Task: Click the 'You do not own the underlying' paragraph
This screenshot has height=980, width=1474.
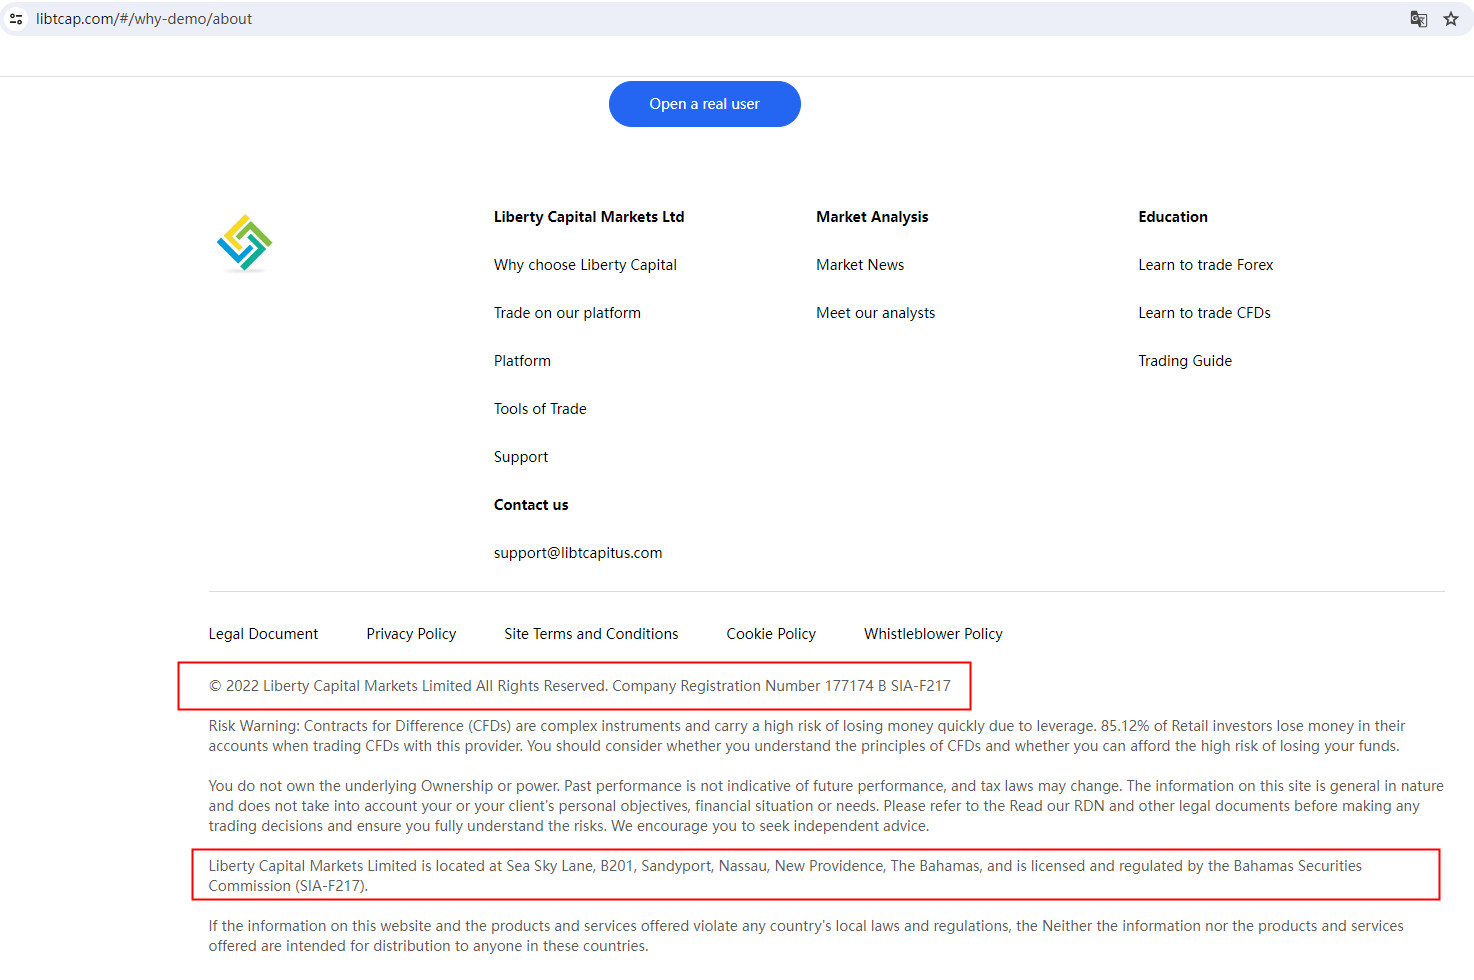Action: tap(826, 806)
